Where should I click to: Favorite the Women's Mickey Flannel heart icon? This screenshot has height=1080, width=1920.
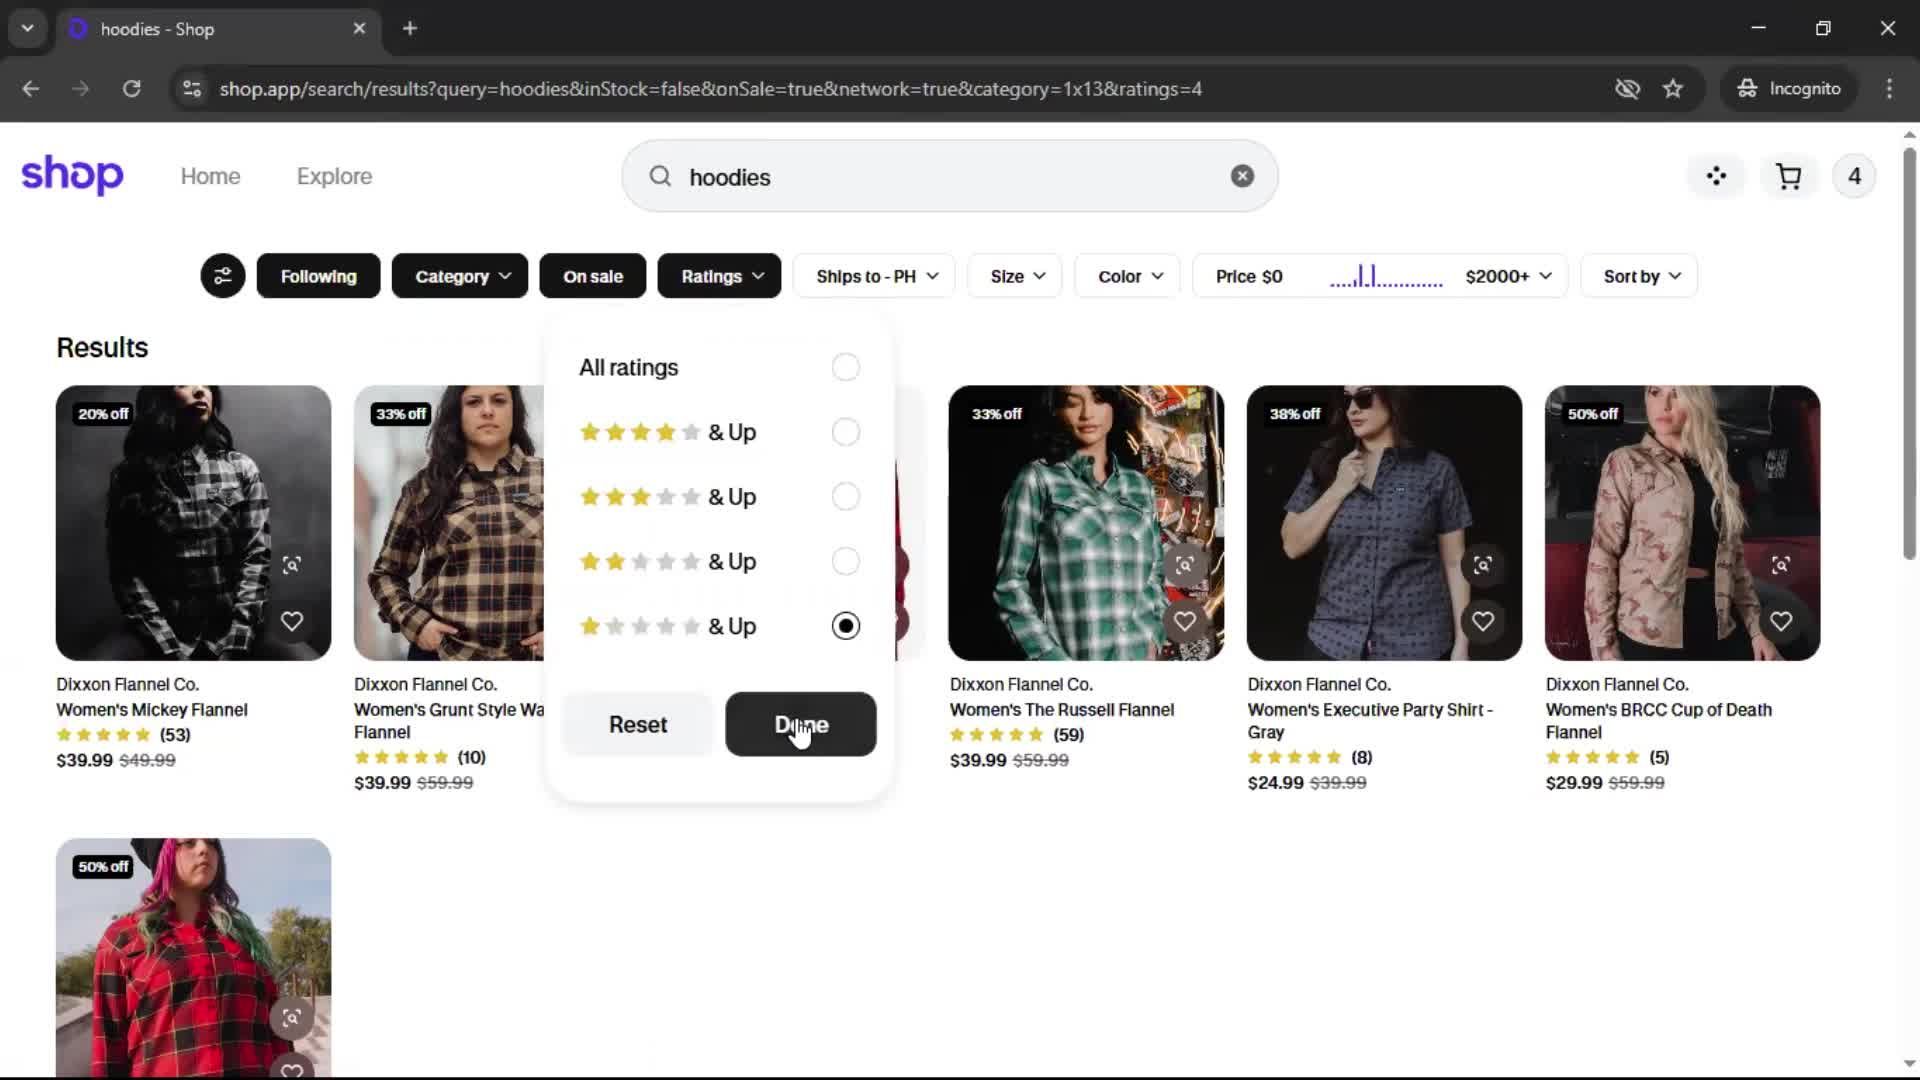tap(292, 621)
